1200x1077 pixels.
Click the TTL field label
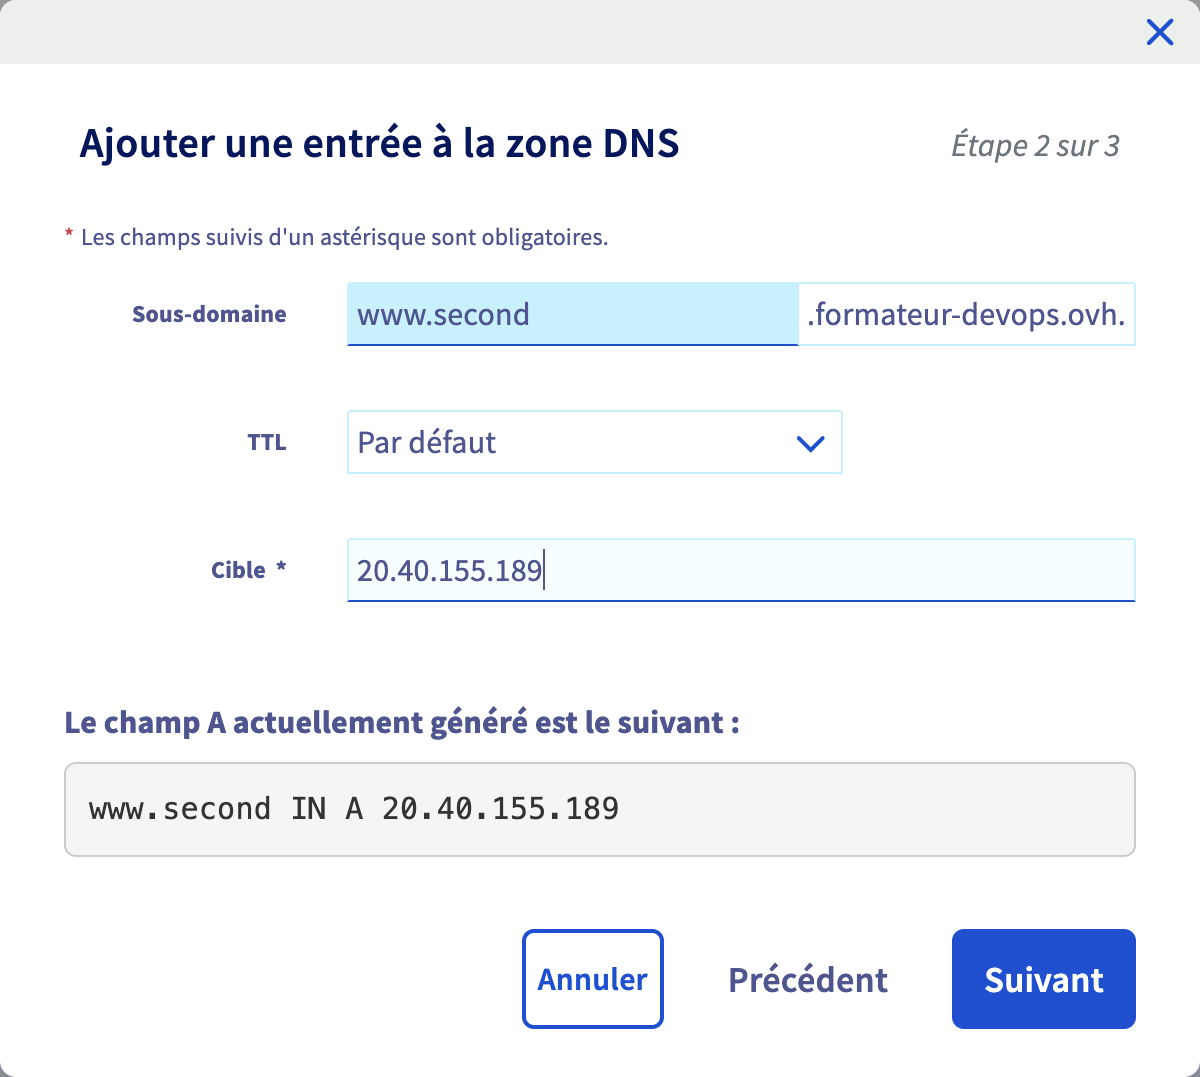pos(267,442)
